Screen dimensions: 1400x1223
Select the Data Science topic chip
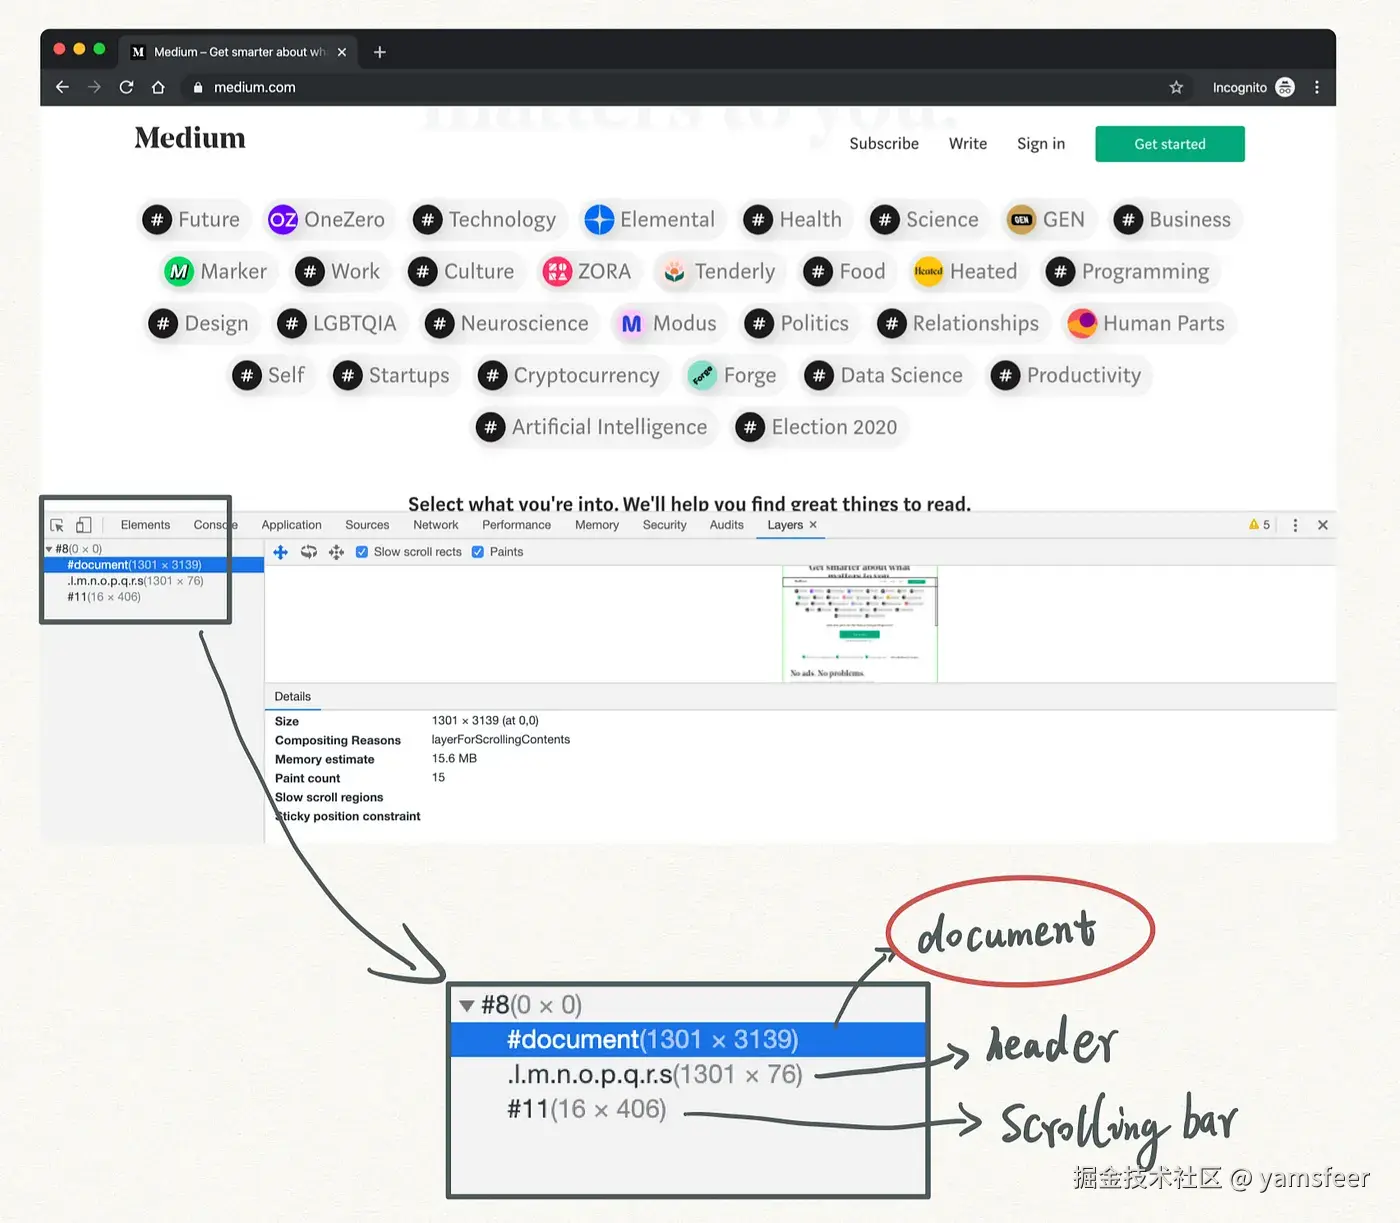(x=886, y=376)
